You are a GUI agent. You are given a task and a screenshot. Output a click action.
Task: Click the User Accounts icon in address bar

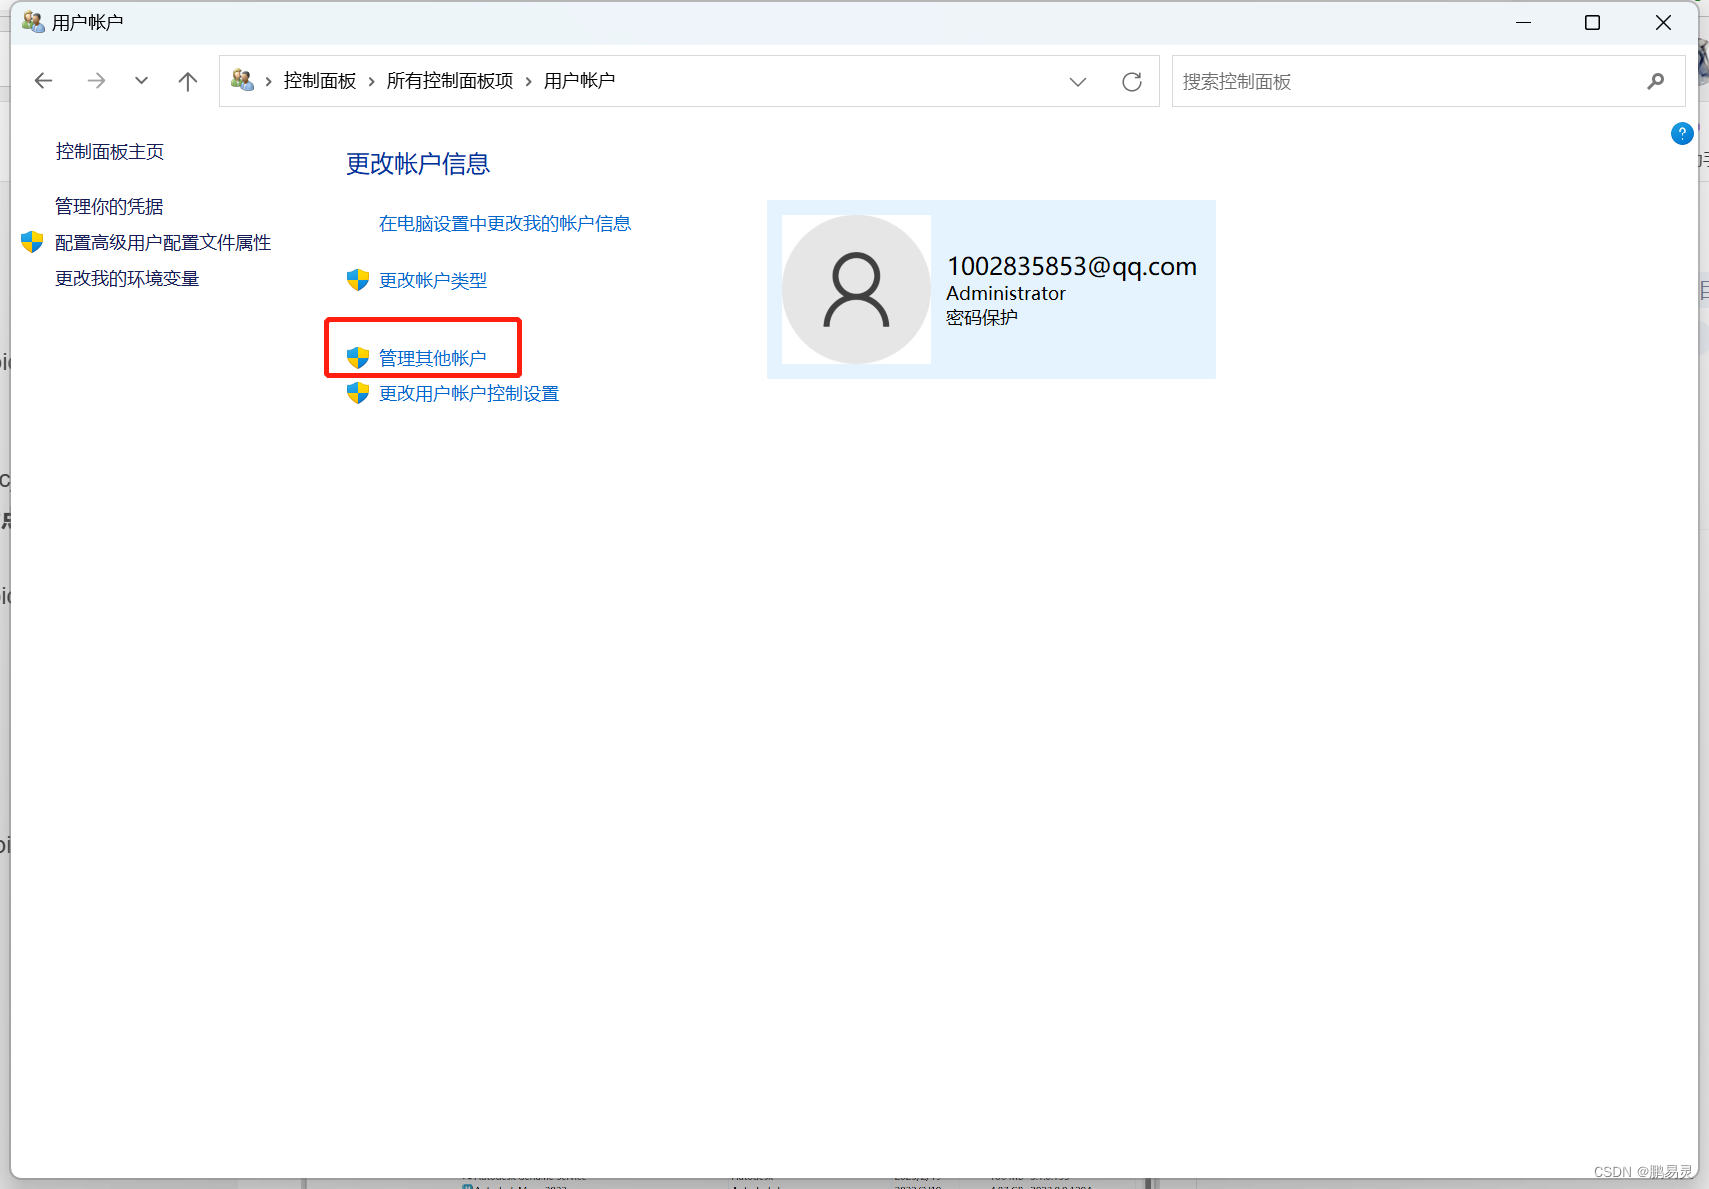(242, 80)
